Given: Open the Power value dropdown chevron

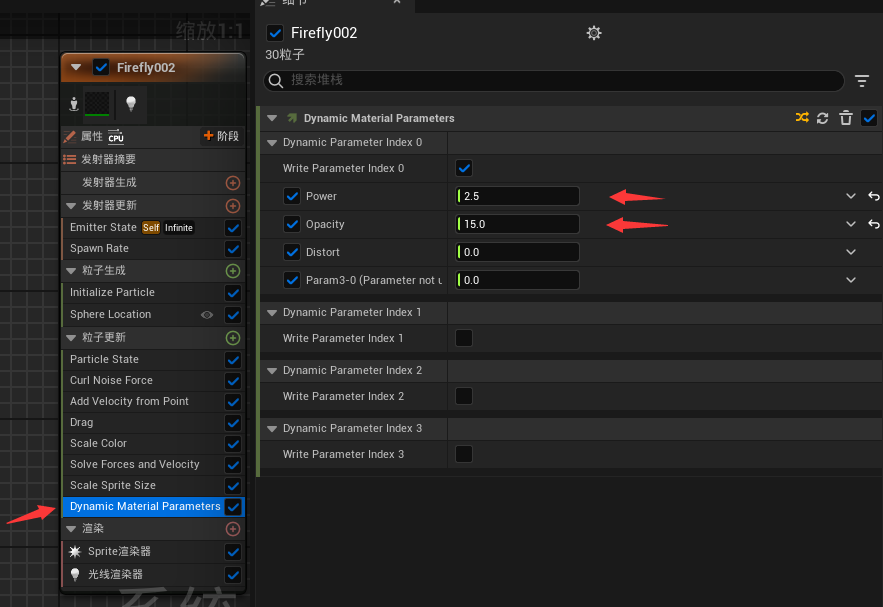Looking at the screenshot, I should pyautogui.click(x=851, y=196).
